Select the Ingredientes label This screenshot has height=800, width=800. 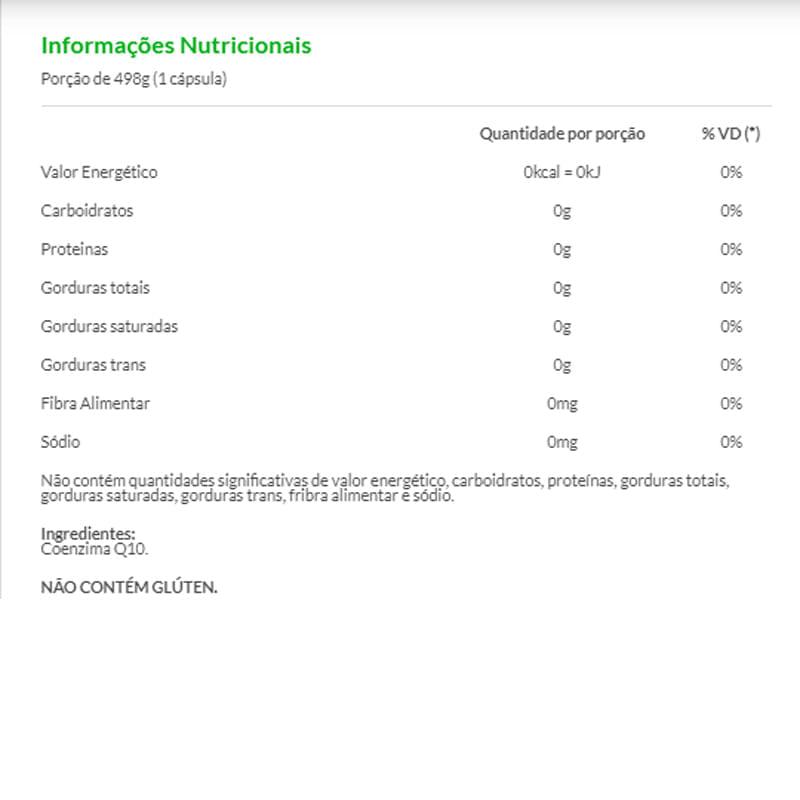[x=88, y=533]
